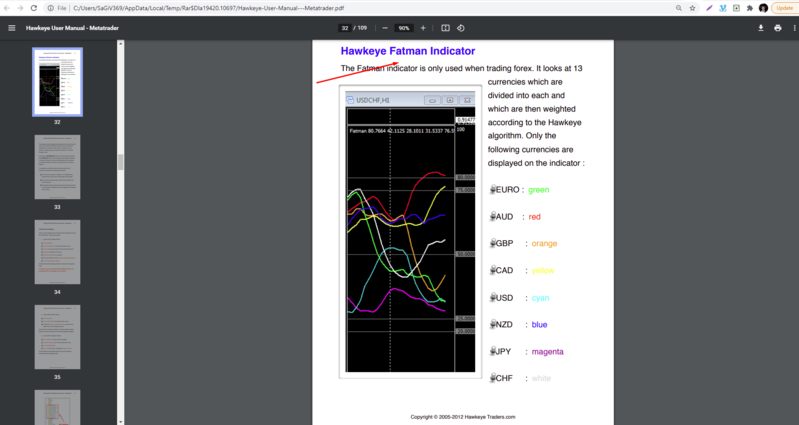Bookmark this page with the star icon
799x425 pixels.
693,8
